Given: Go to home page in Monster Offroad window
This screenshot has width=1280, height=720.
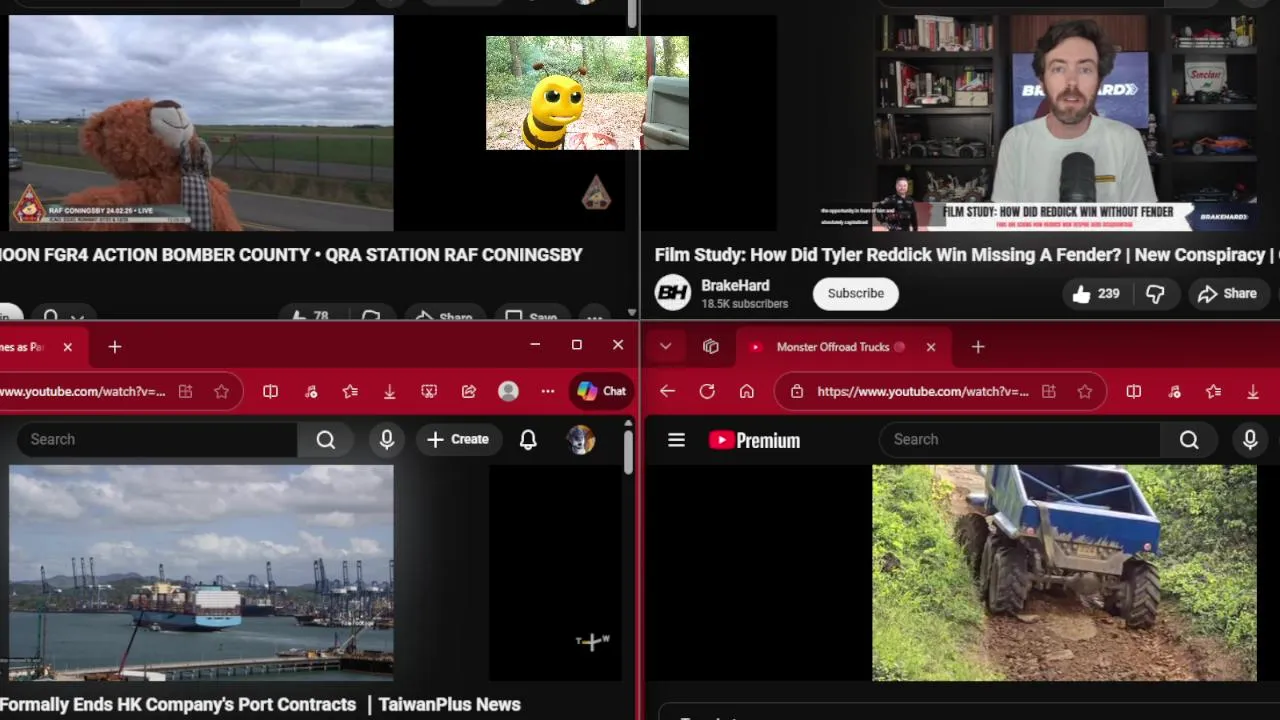Looking at the screenshot, I should 746,392.
